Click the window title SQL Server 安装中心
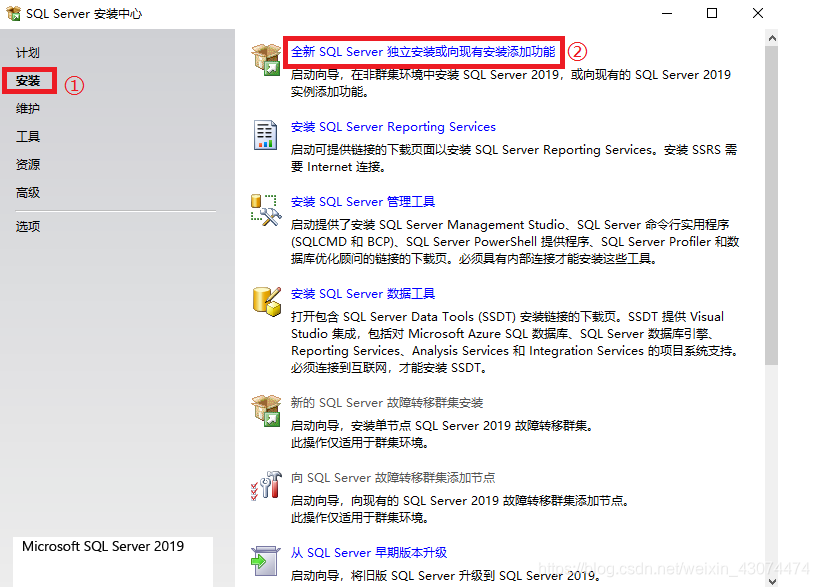Screen dimensions: 819x587 (84, 14)
